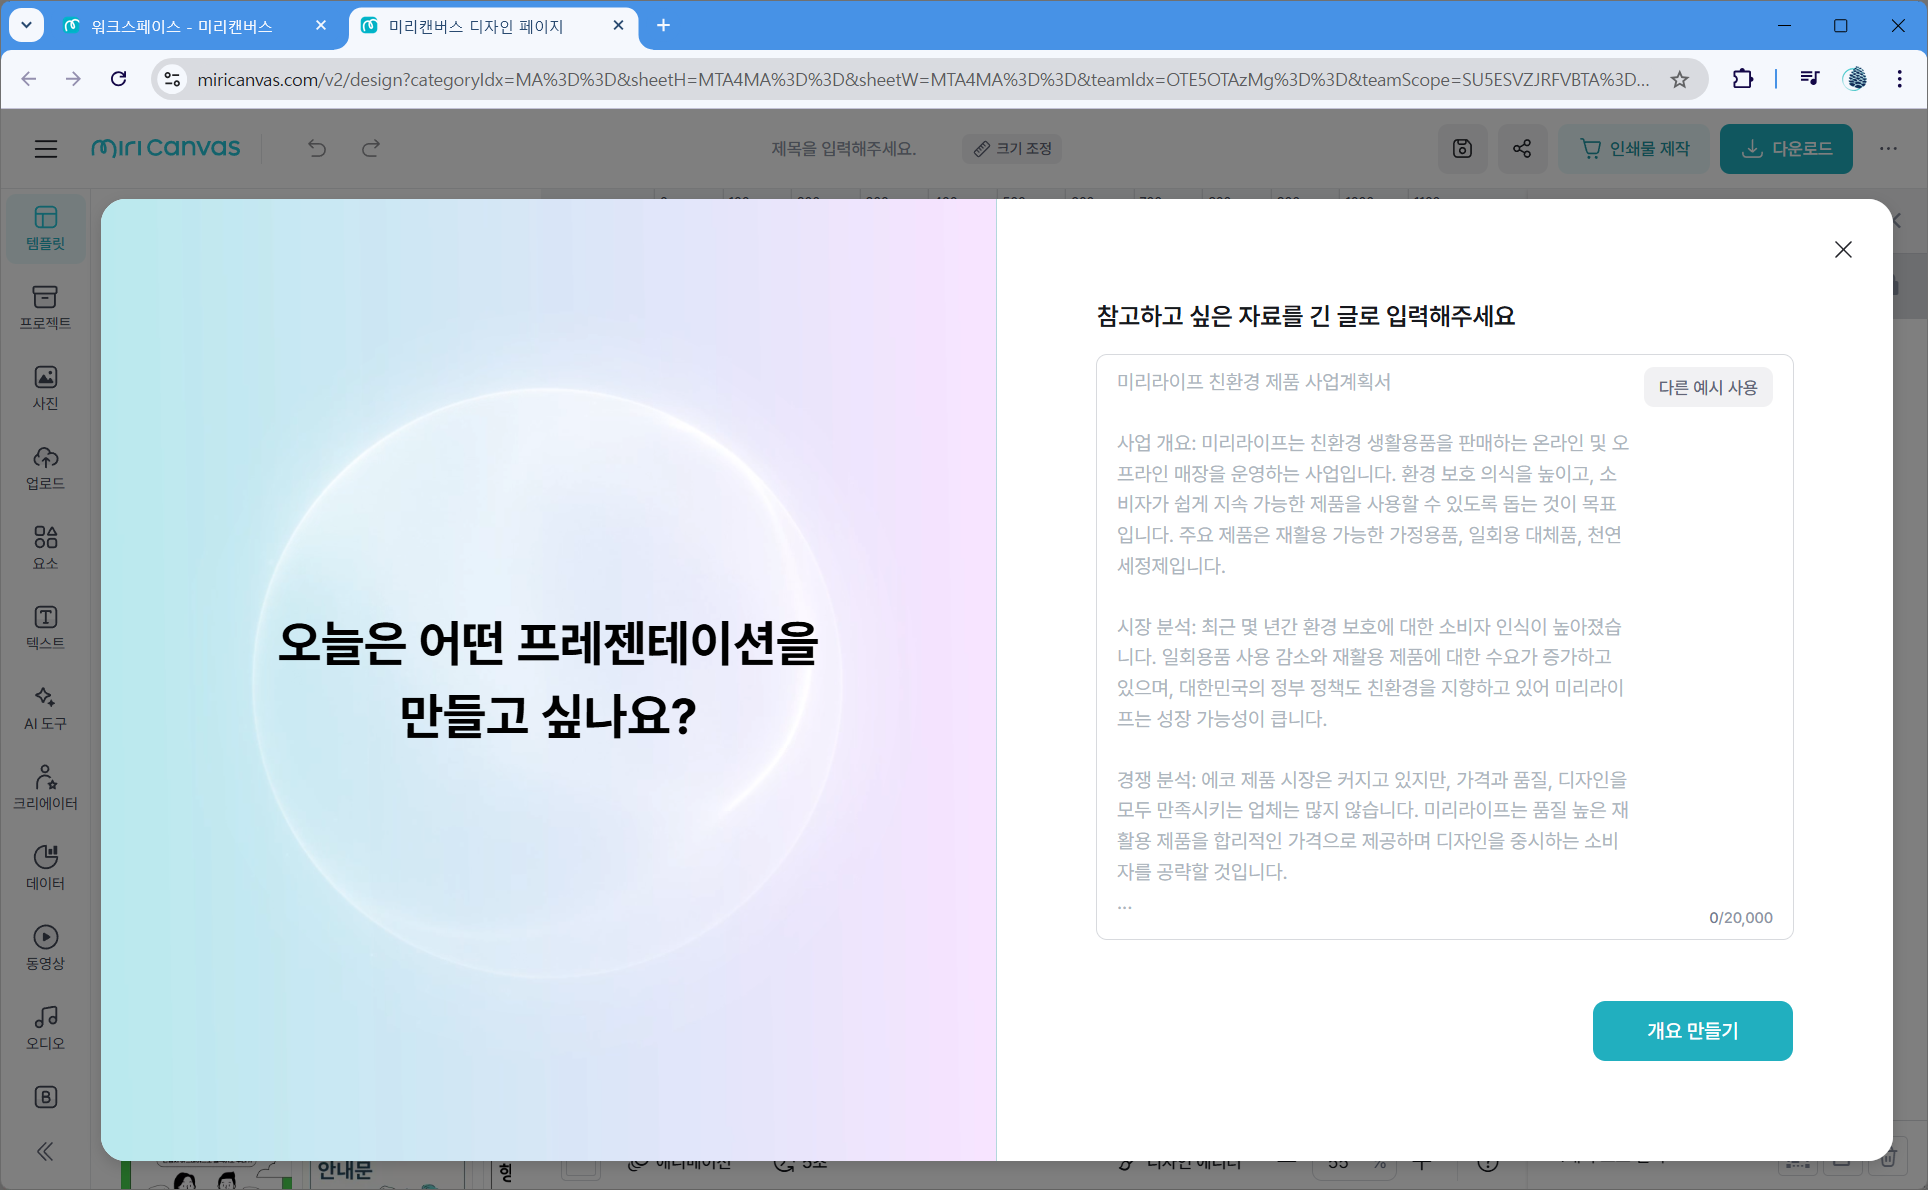Switch to 워크스페이스 - 미리캔버스 browser tab
The image size is (1928, 1190).
[182, 26]
